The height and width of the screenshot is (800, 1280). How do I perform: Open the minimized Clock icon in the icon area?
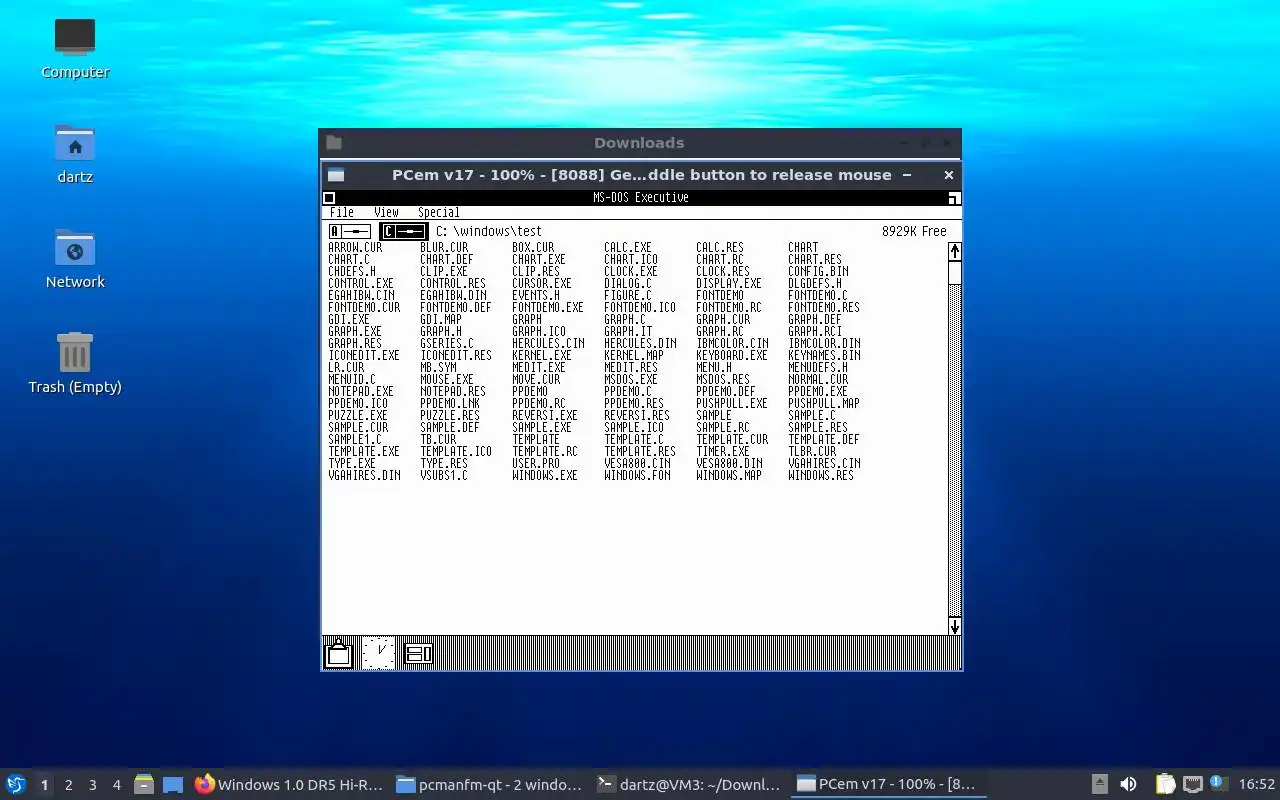click(379, 653)
